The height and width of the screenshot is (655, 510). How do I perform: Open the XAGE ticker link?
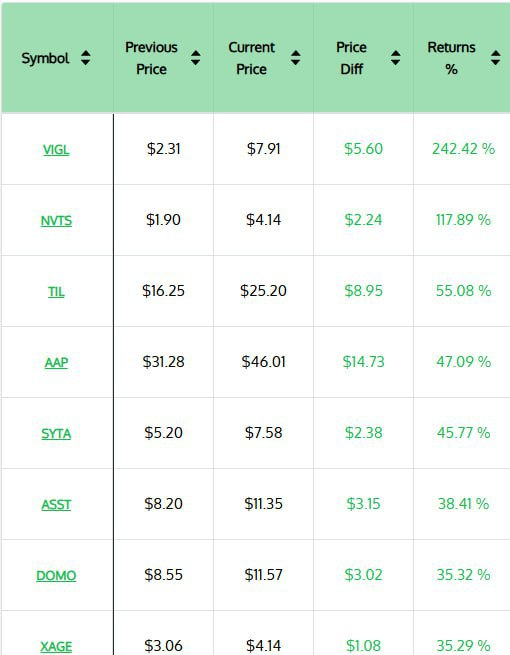(56, 647)
